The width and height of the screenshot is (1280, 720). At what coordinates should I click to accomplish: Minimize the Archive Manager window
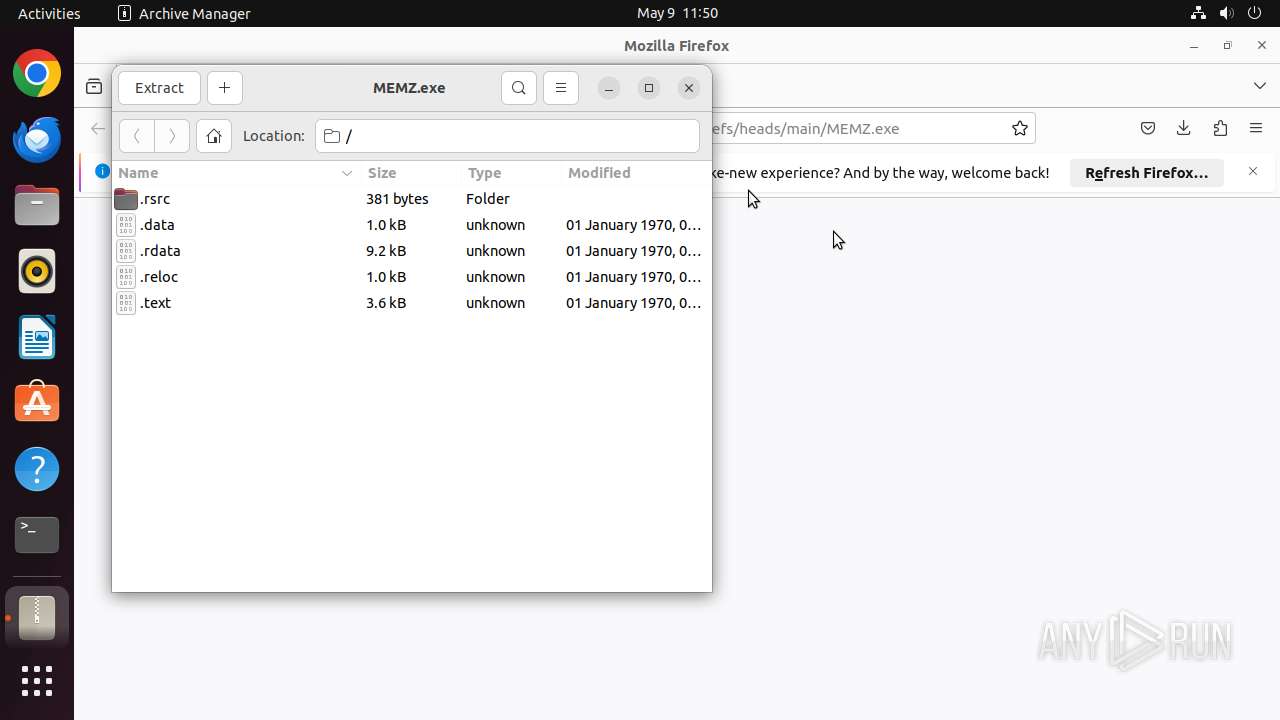click(609, 88)
